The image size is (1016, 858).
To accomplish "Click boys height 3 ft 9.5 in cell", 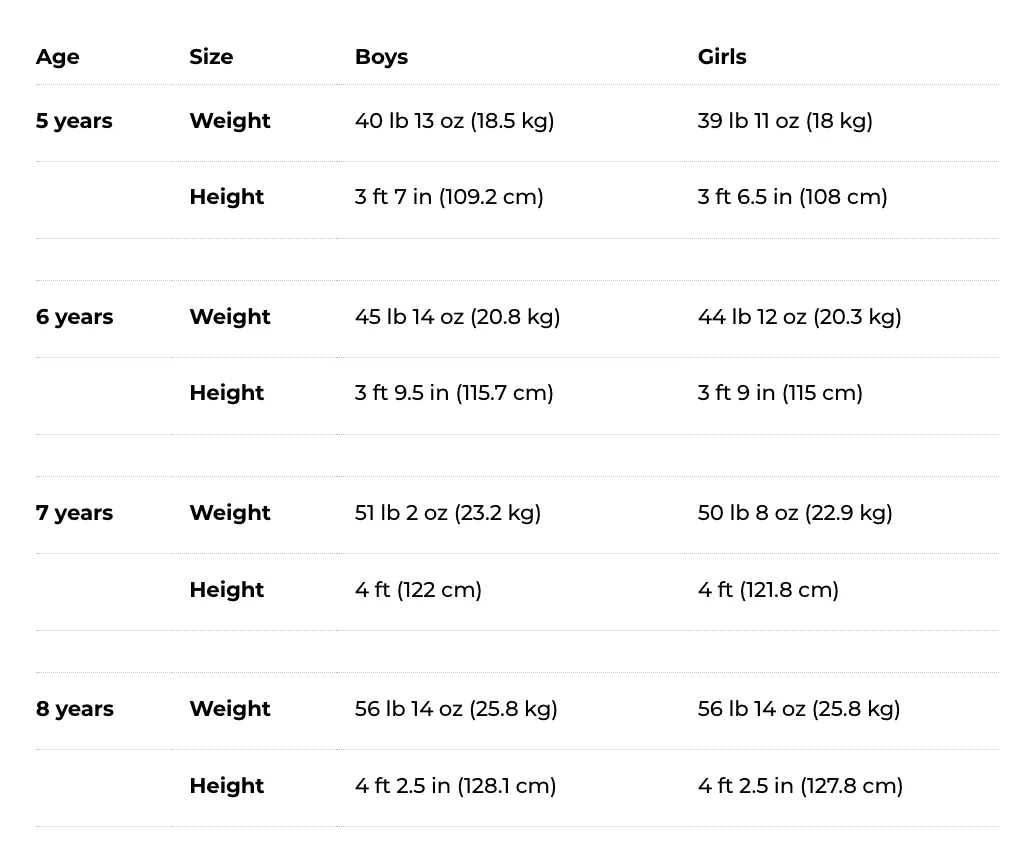I will point(454,393).
